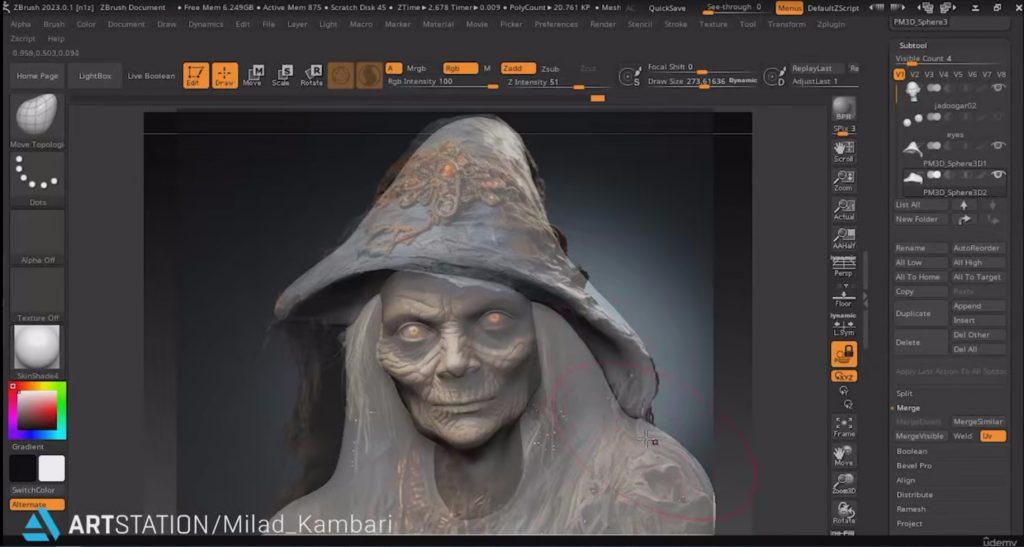
Task: Toggle eye visibility of PM3D_Sphere3D2 subtool
Action: click(998, 175)
